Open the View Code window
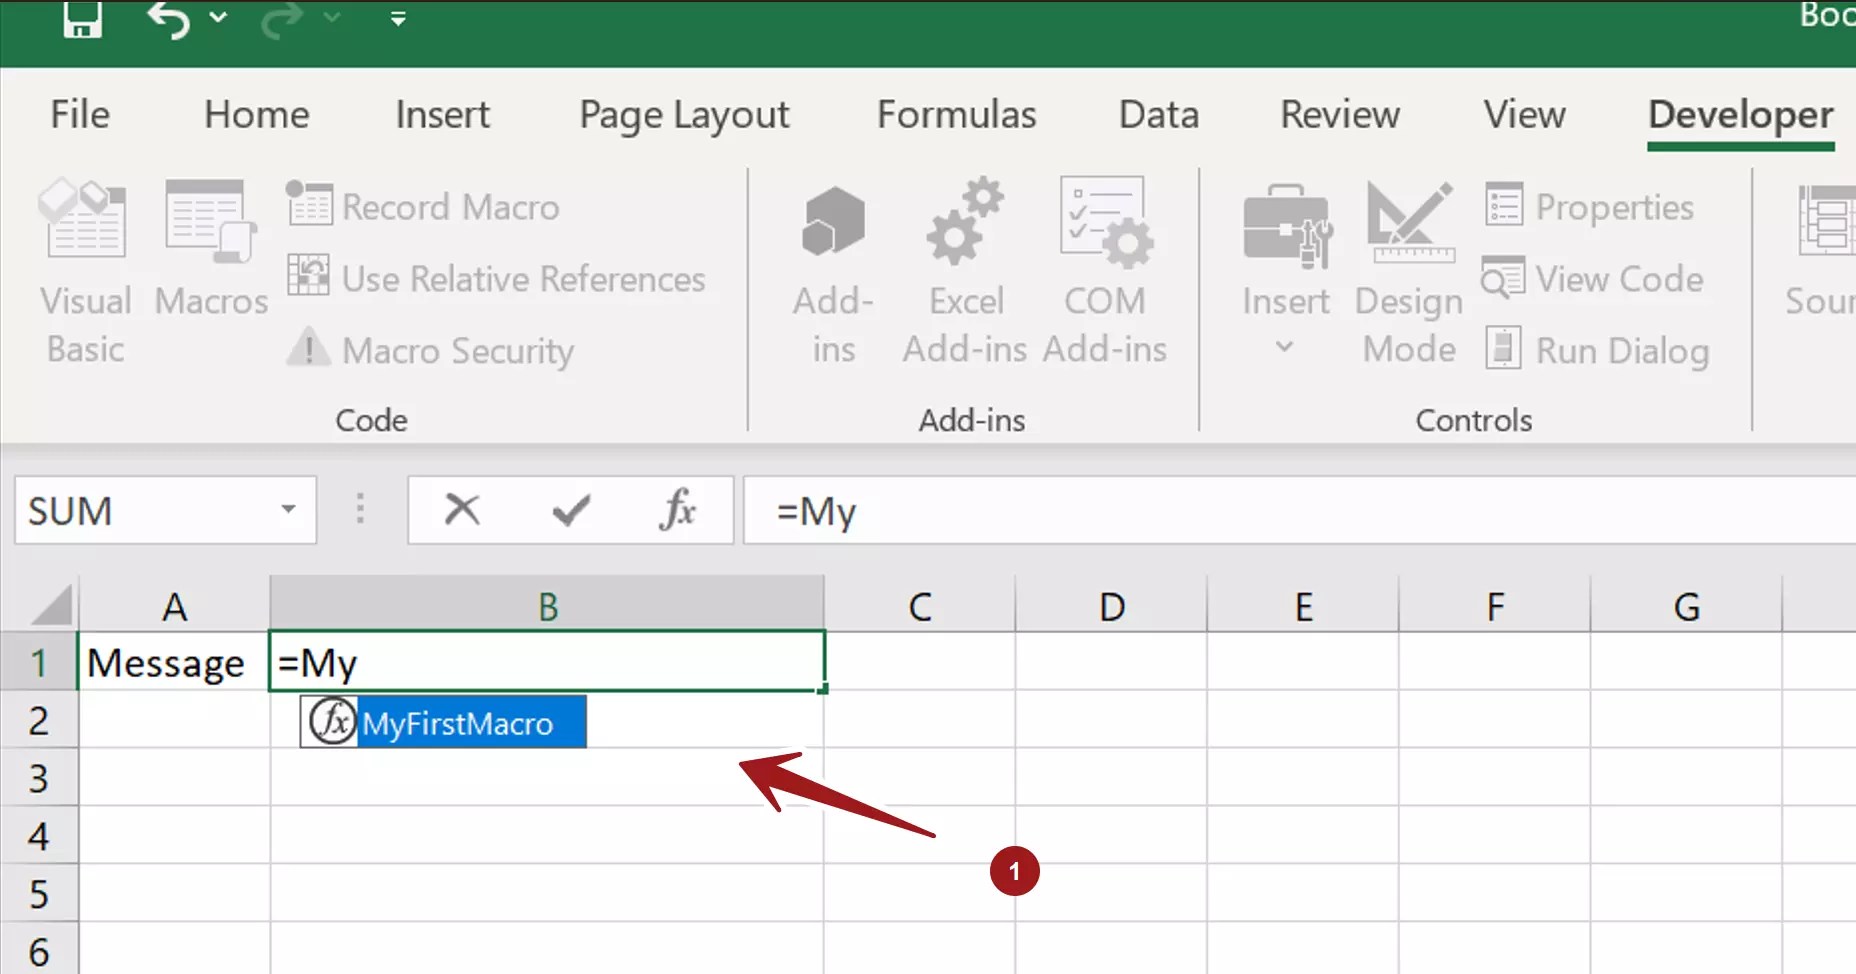The width and height of the screenshot is (1856, 974). pyautogui.click(x=1594, y=280)
